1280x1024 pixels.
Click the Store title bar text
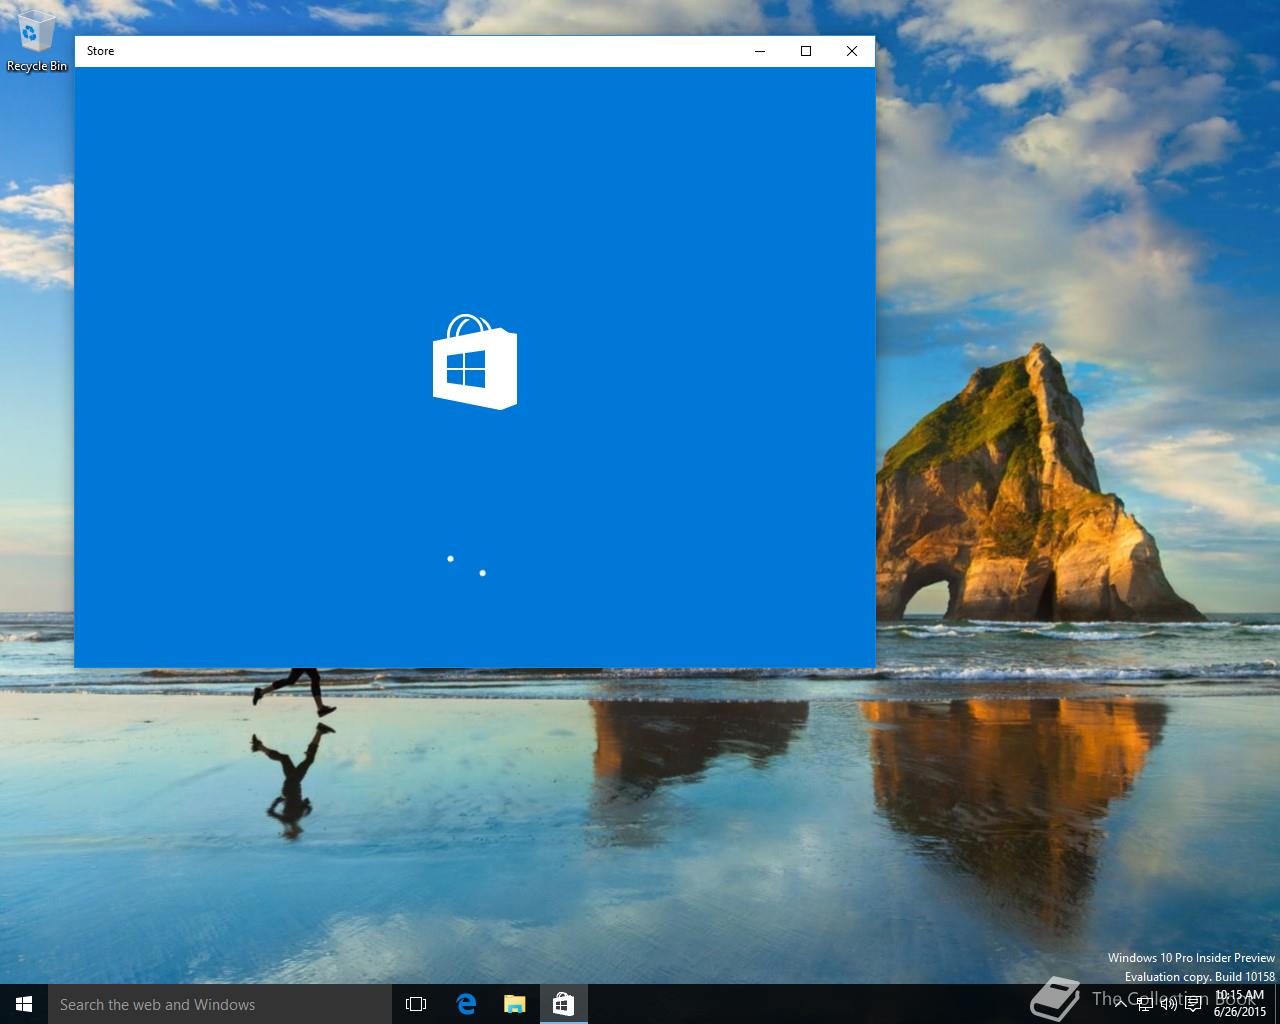click(x=100, y=51)
